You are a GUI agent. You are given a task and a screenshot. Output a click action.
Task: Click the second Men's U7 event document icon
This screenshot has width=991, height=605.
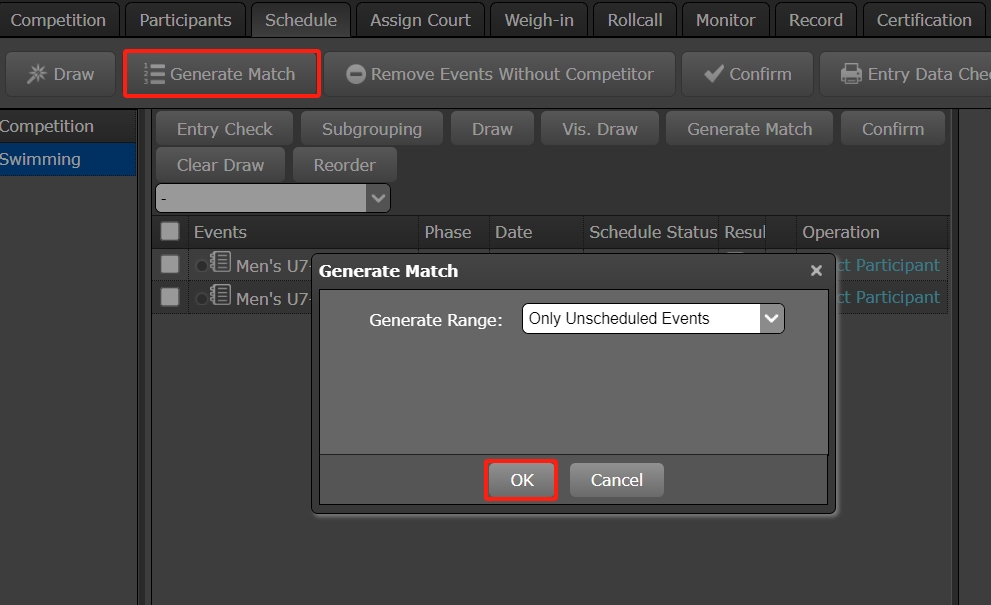click(x=221, y=296)
